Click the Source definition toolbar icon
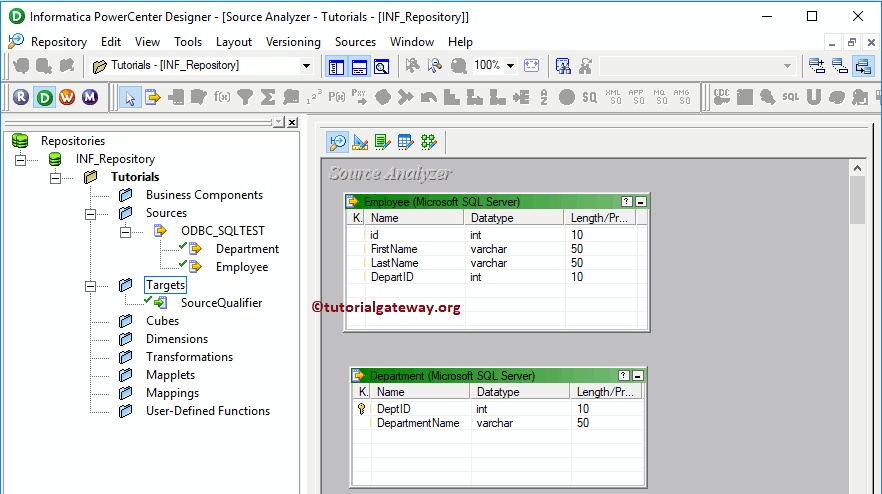Screen dimensions: 882x494 tap(152, 97)
